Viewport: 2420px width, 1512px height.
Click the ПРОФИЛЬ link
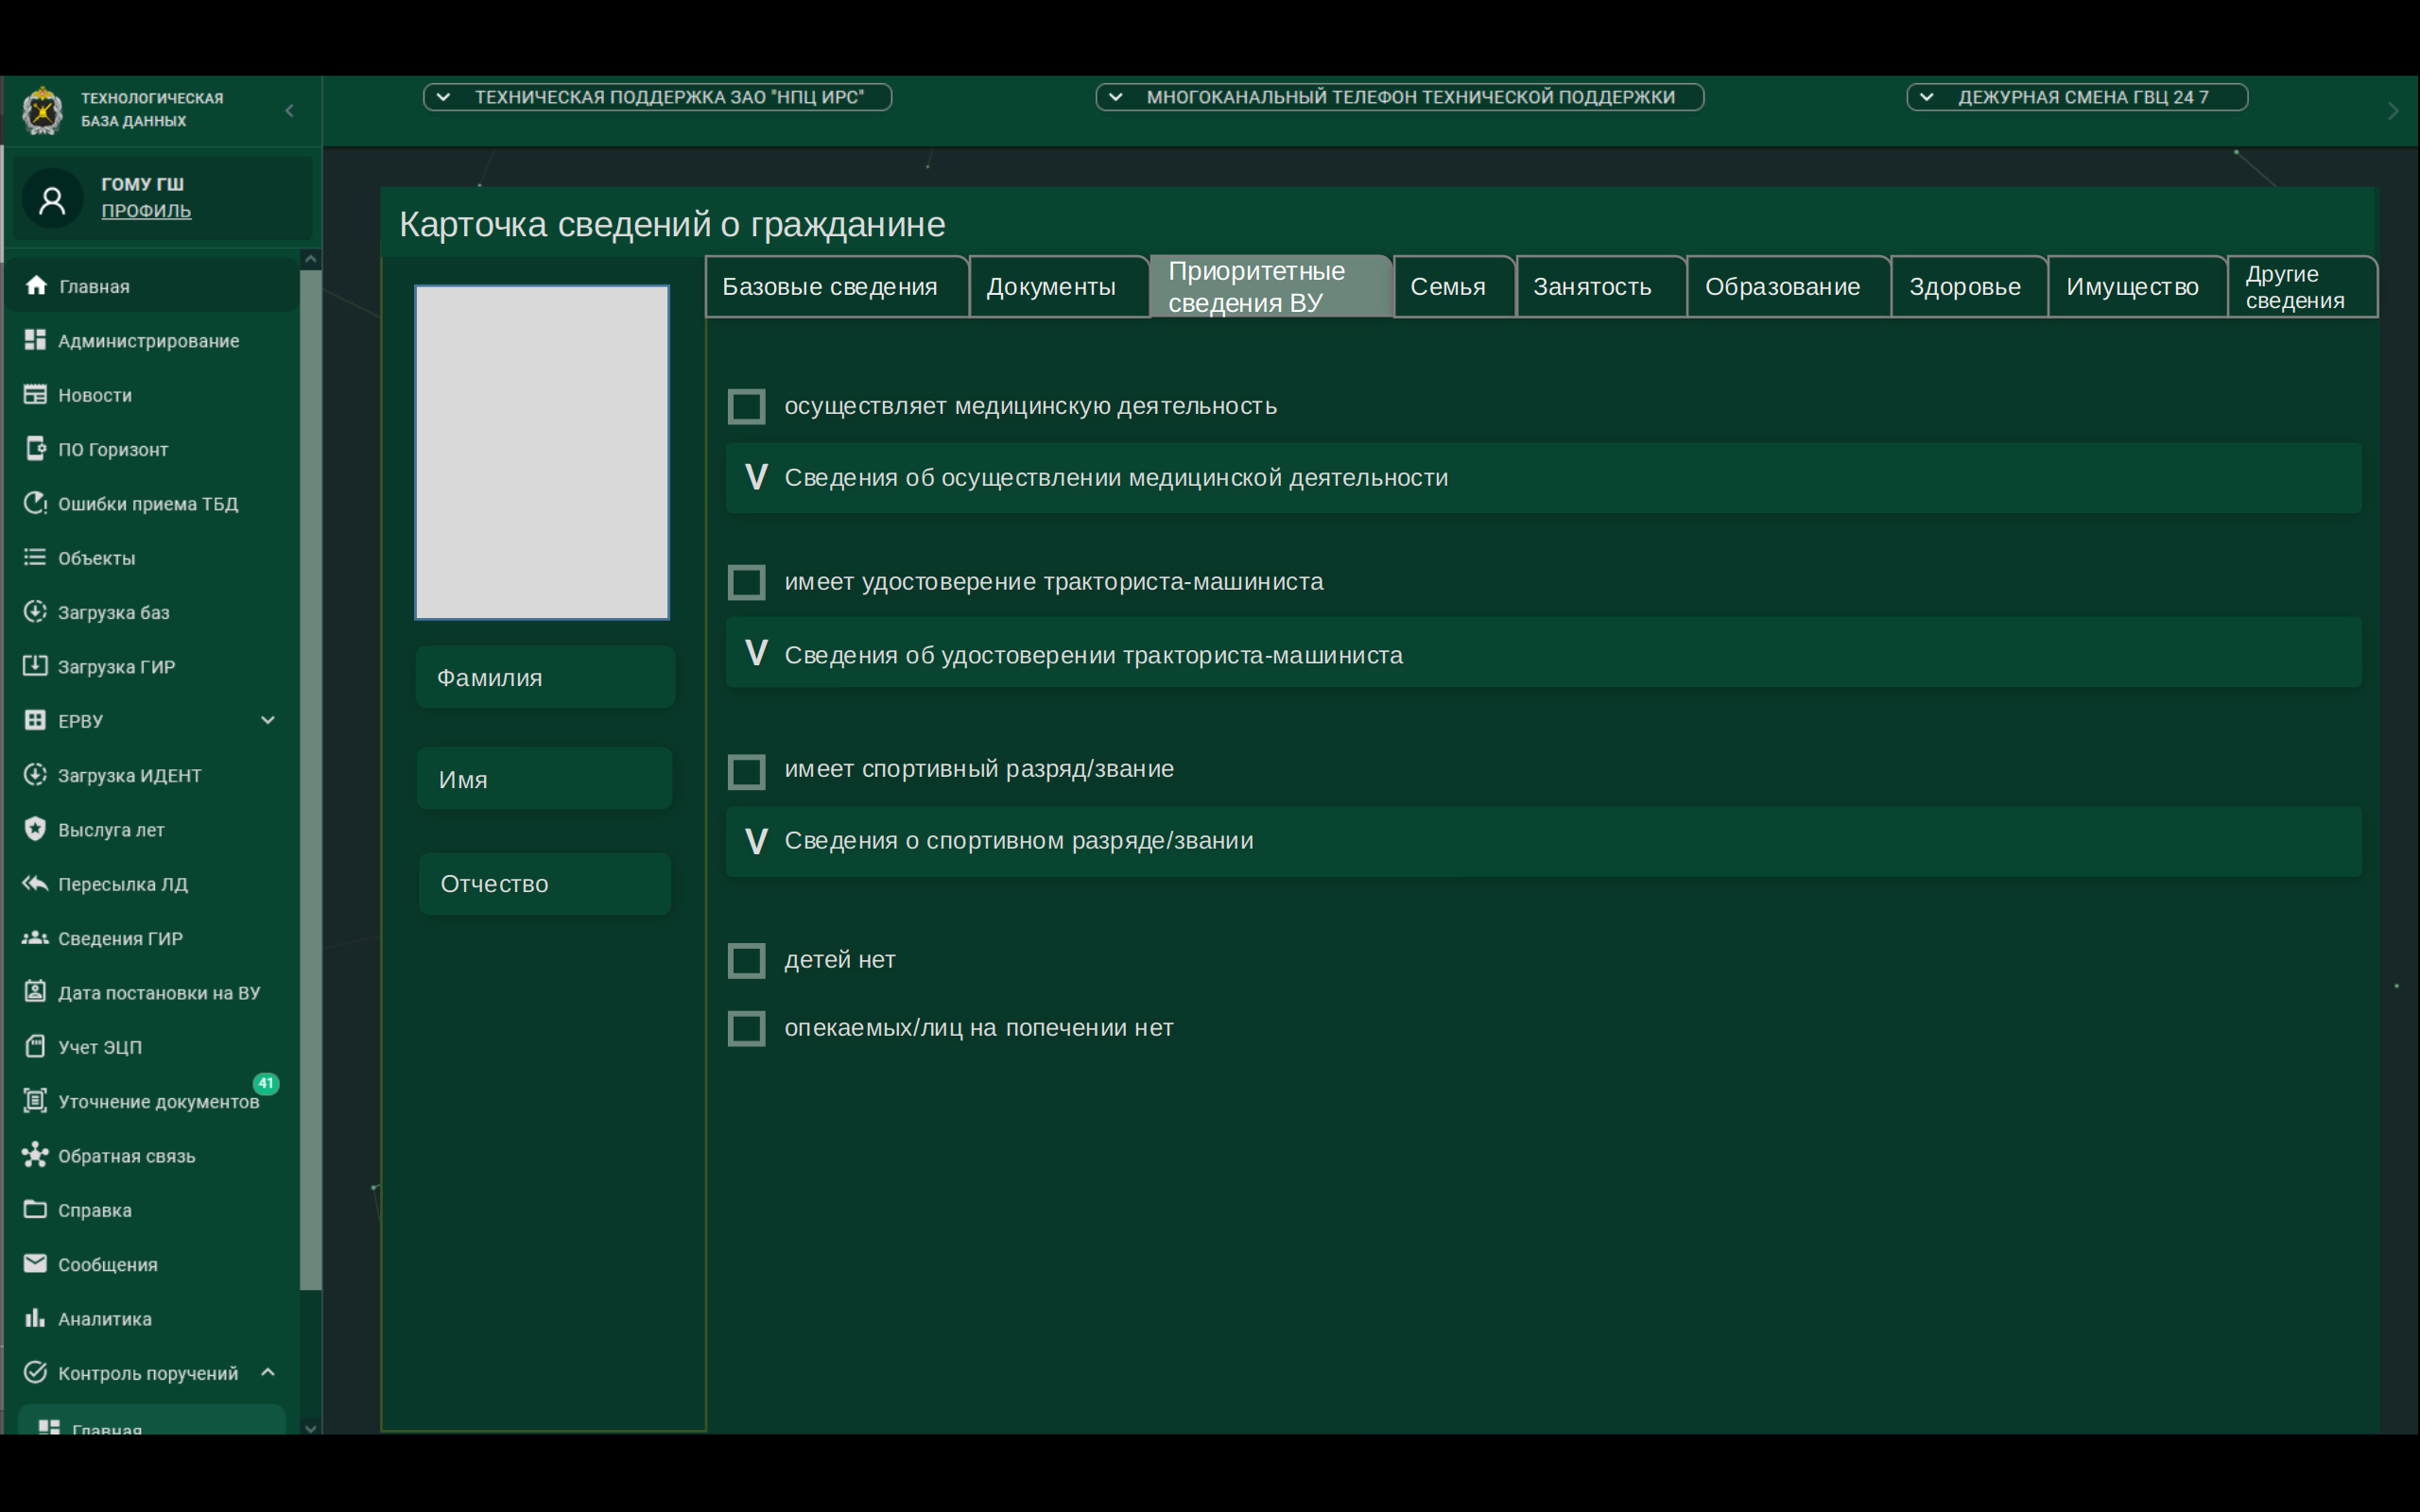[146, 211]
